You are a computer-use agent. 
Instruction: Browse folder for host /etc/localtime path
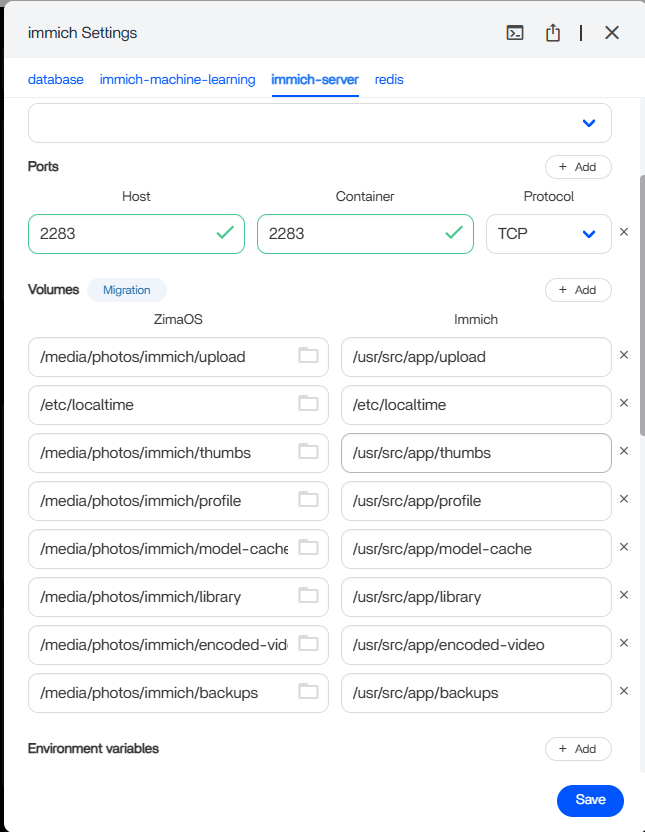click(308, 403)
